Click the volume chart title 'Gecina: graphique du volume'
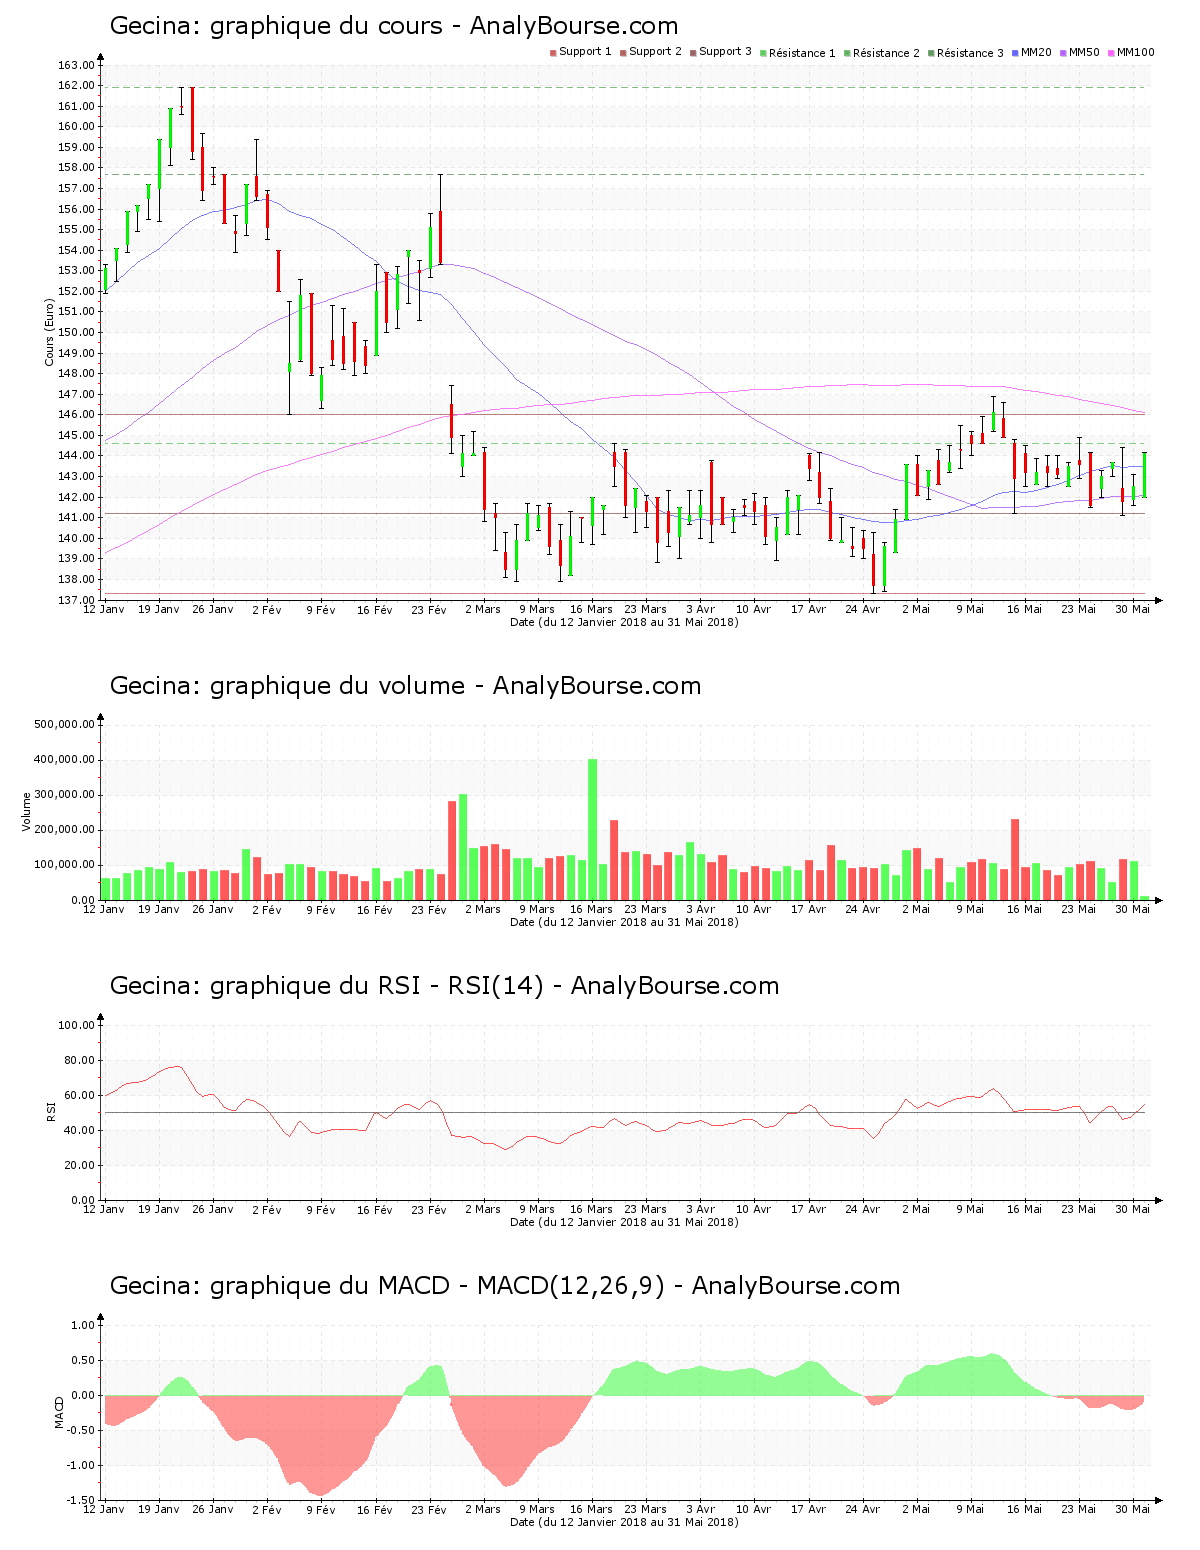Image resolution: width=1200 pixels, height=1550 pixels. tap(288, 686)
